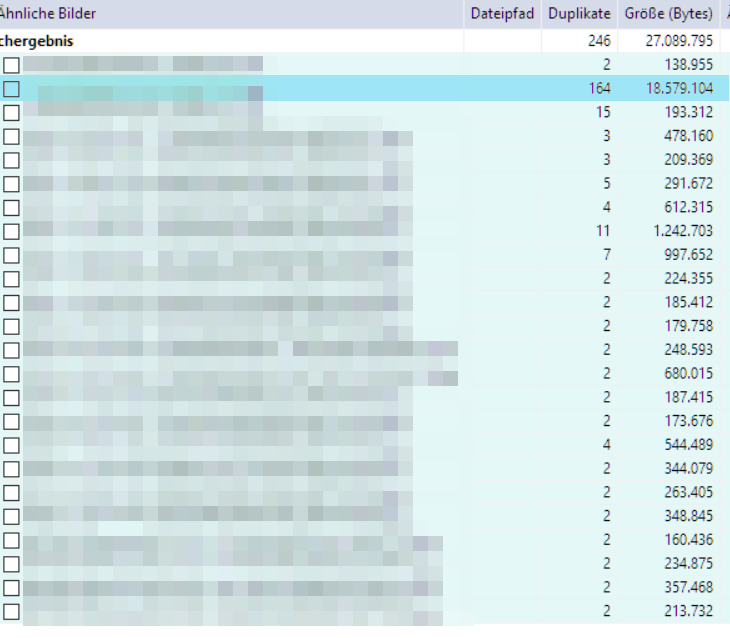
Task: Toggle the checkbox for the 213.732 row
Action: (11, 611)
